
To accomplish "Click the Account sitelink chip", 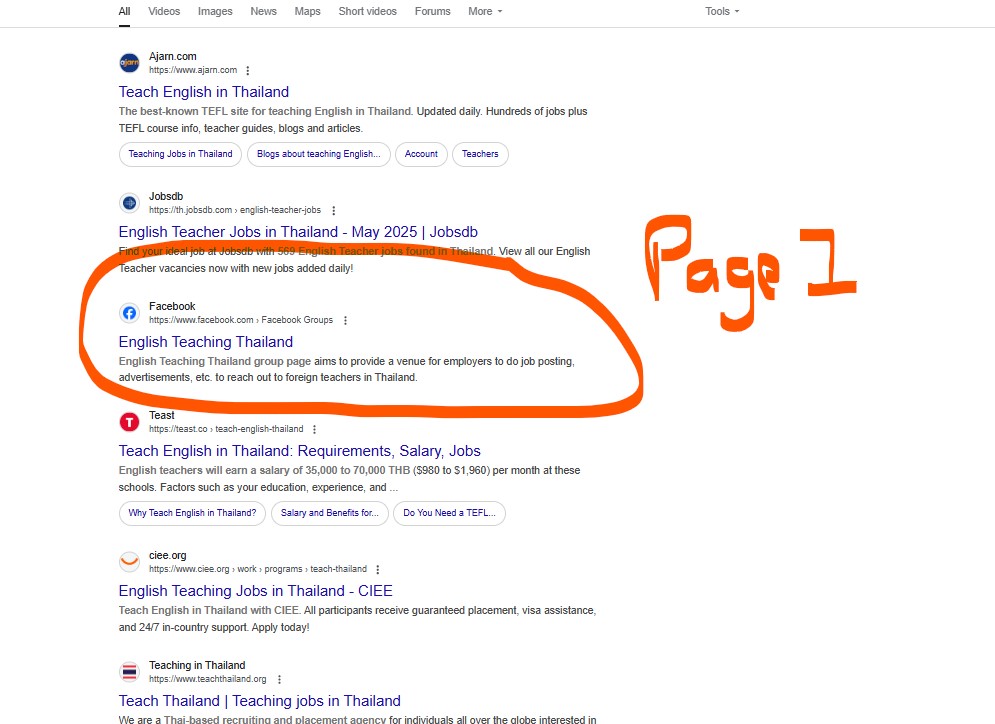I will (x=421, y=154).
